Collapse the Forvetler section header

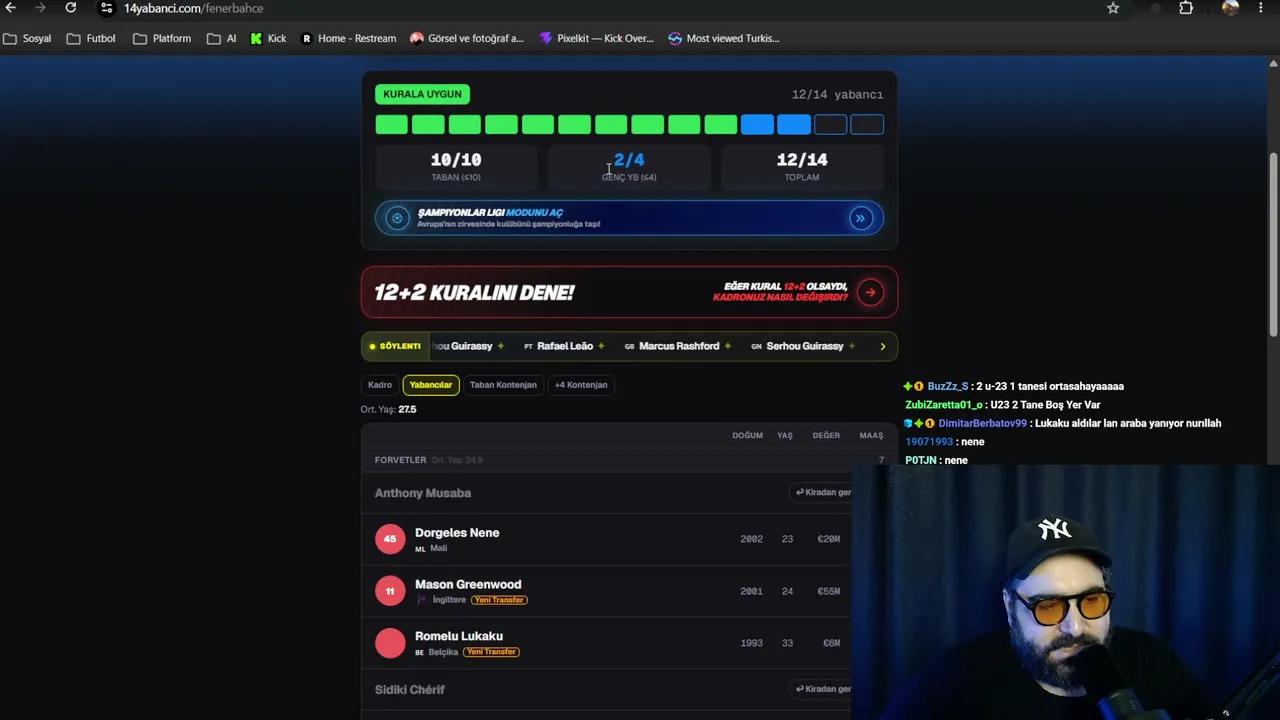(629, 460)
